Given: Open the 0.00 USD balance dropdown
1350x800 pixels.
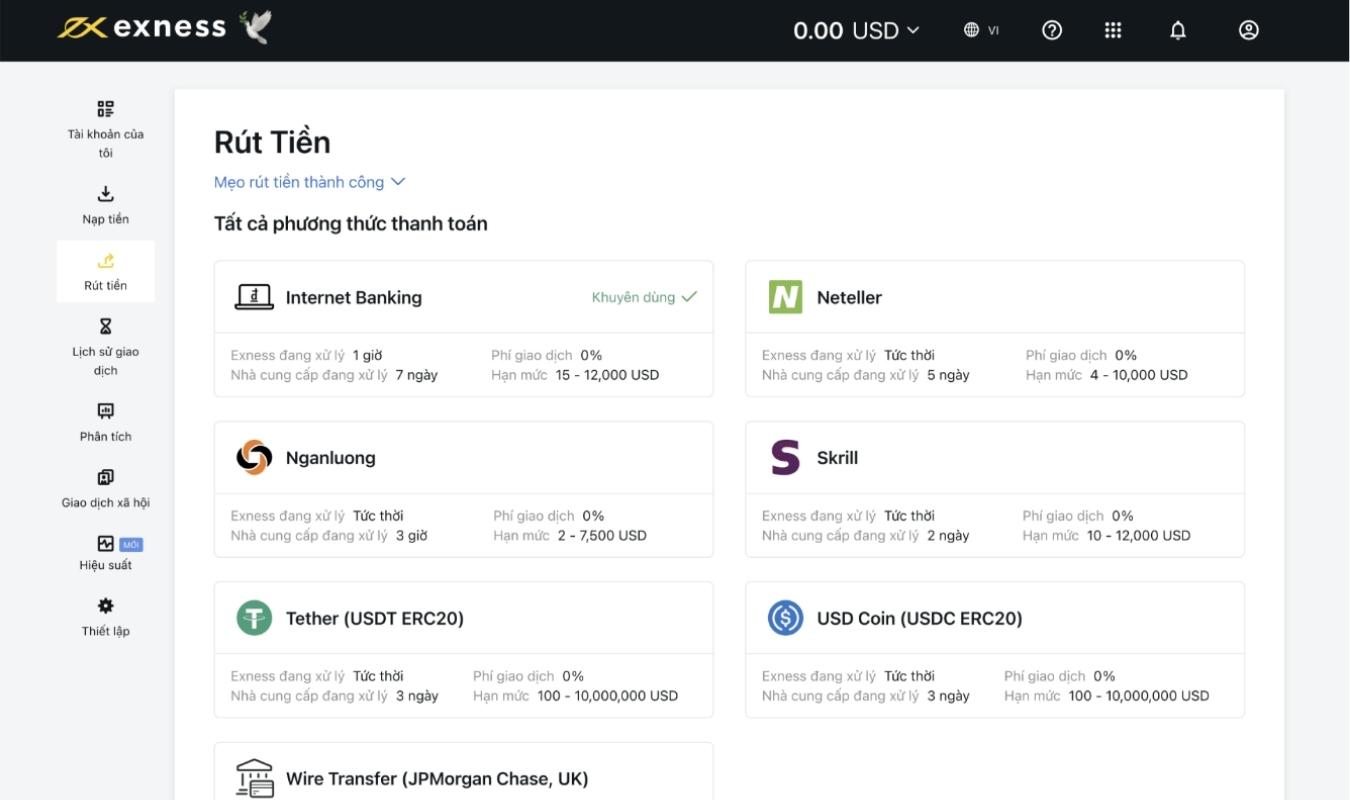Looking at the screenshot, I should tap(856, 30).
